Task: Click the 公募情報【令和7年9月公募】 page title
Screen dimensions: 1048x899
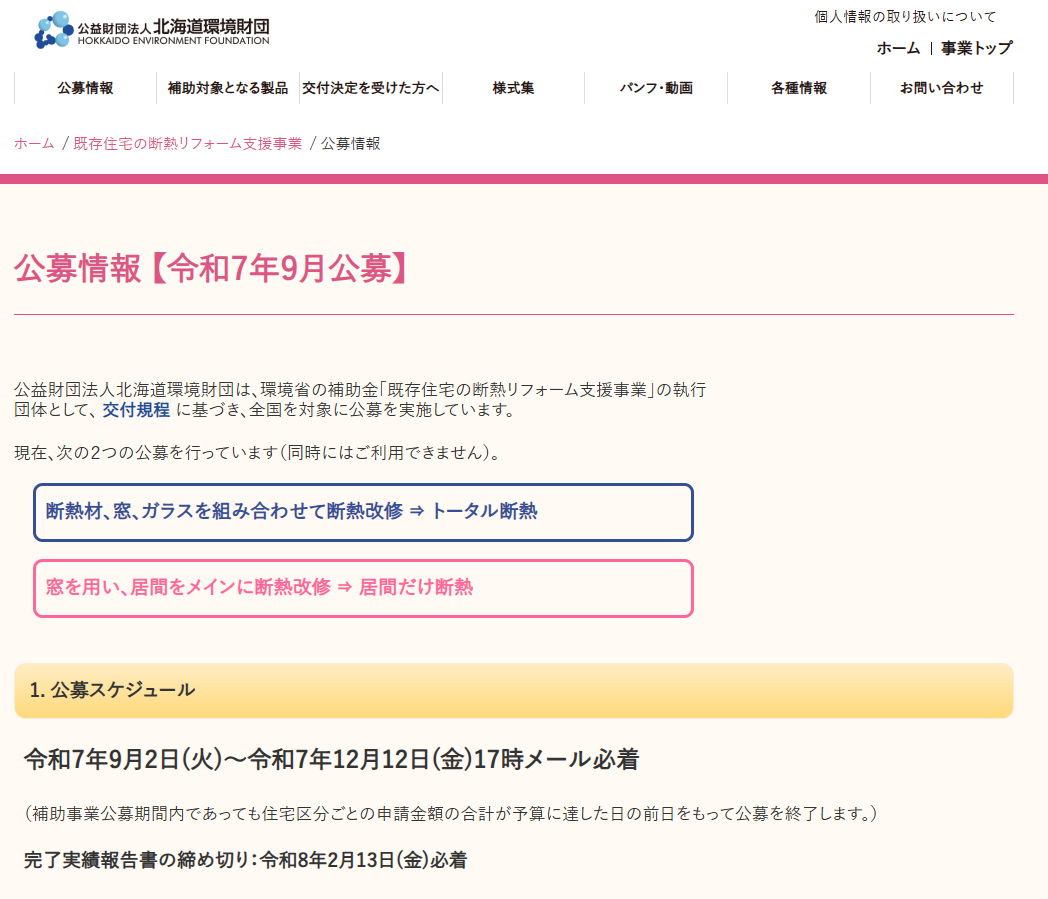Action: tap(211, 269)
